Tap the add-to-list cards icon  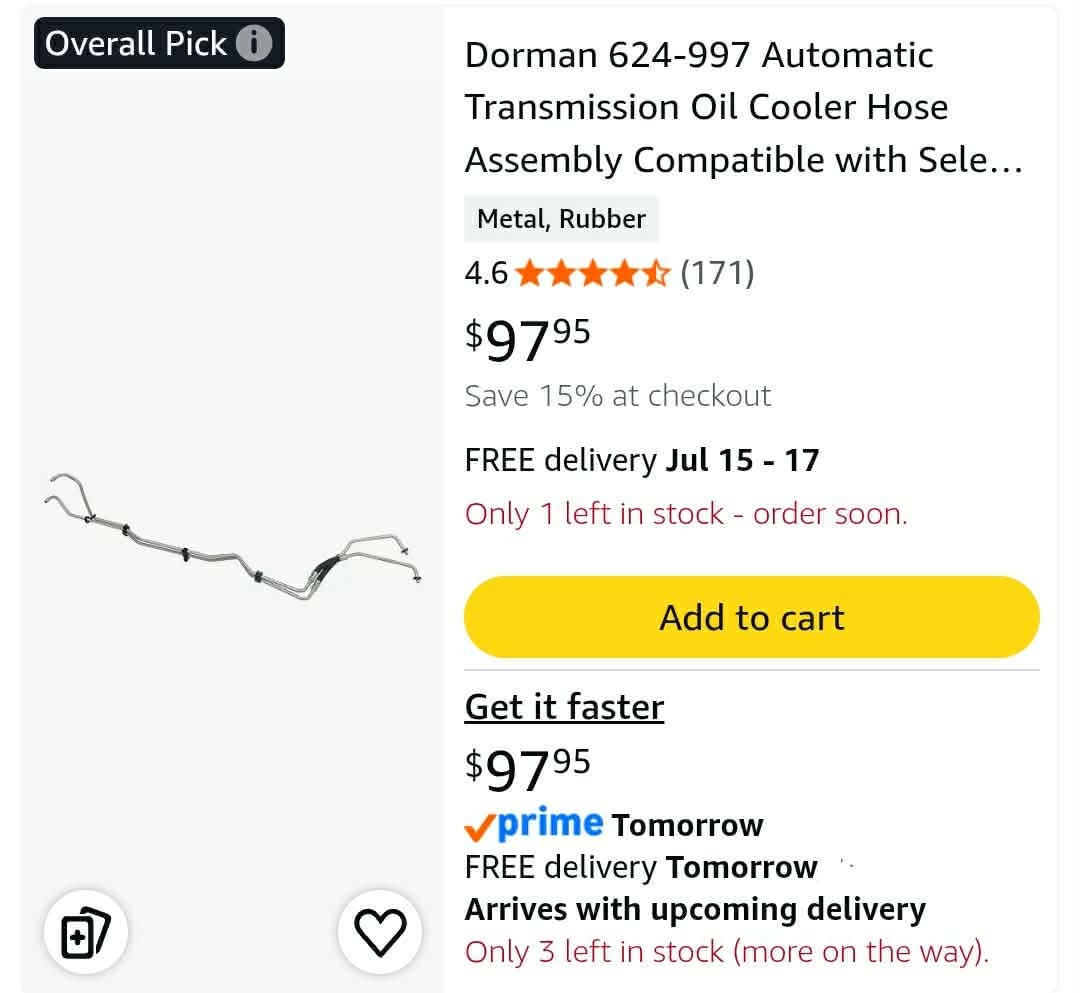(85, 932)
